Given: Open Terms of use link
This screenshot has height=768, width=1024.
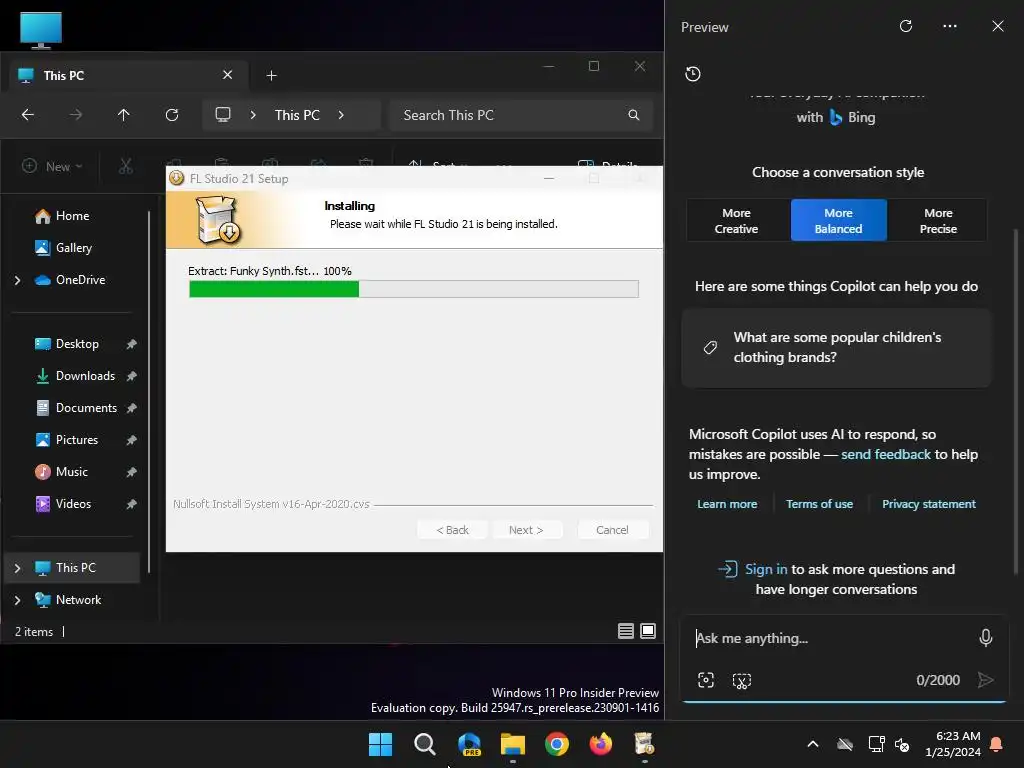Looking at the screenshot, I should pyautogui.click(x=819, y=504).
